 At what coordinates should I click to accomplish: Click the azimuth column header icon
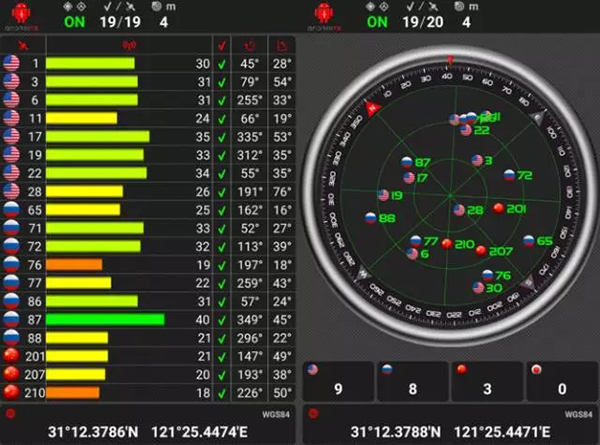pos(251,45)
